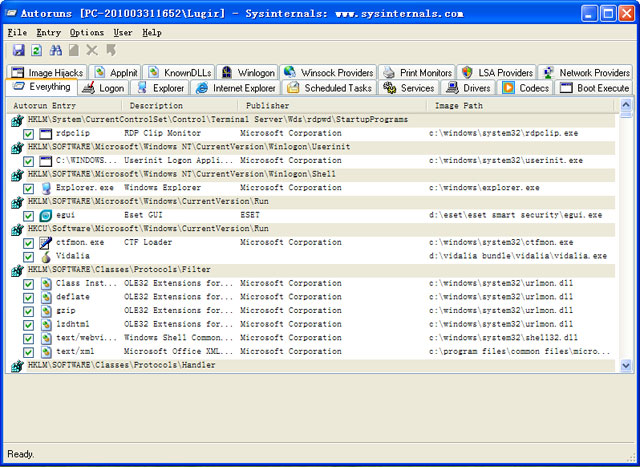Click path d:\vidalia bundle\vidalia\vidalia.exe
Viewport: 640px width, 467px height.
(518, 256)
